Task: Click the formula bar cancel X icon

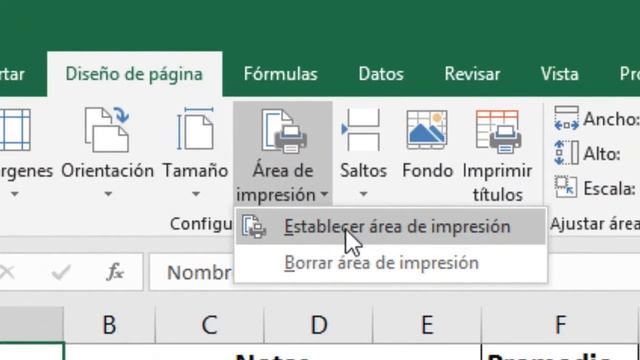Action: [7, 272]
